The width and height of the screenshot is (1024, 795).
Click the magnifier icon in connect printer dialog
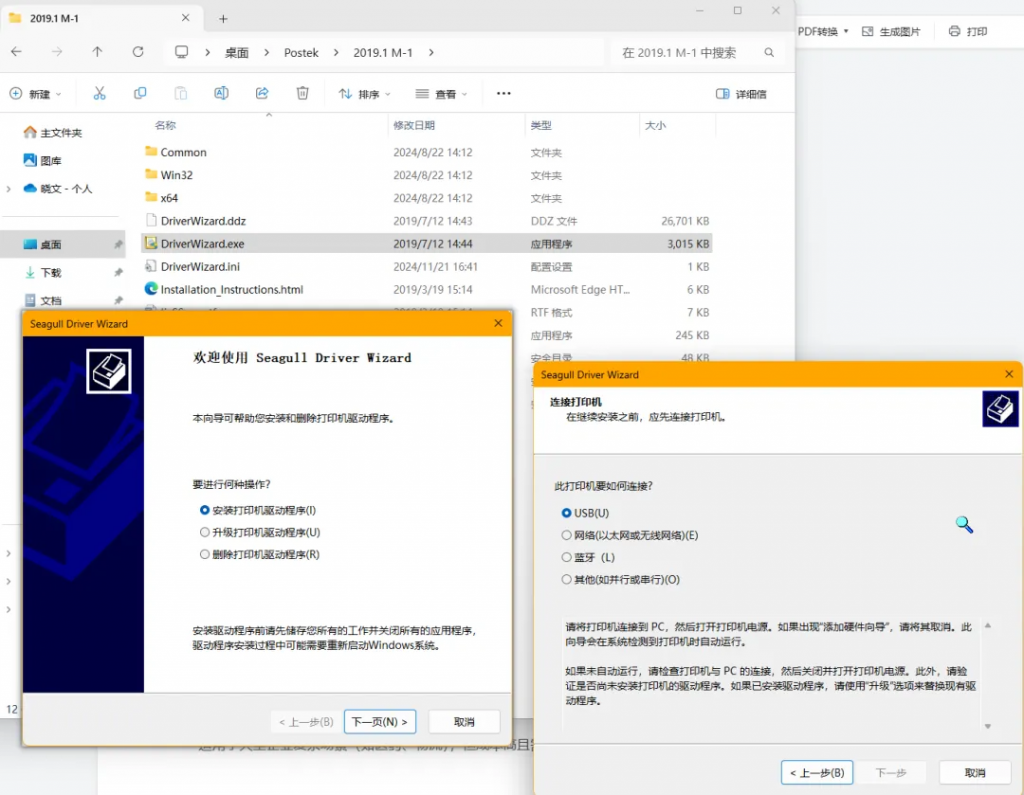pos(965,525)
